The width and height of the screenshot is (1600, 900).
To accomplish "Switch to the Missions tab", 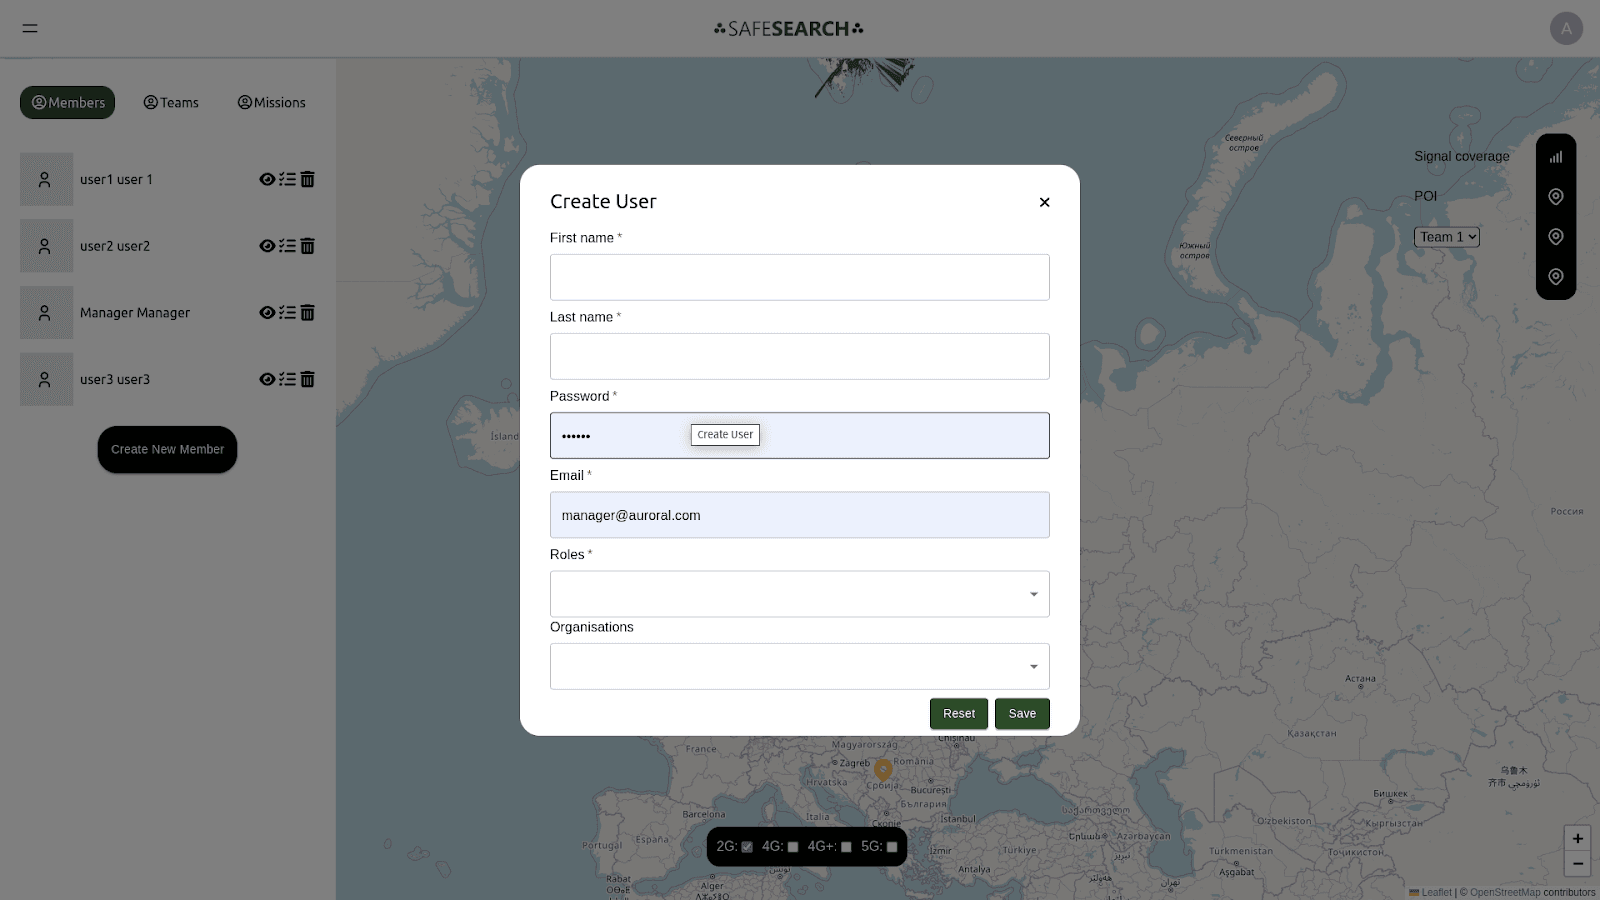I will coord(272,103).
